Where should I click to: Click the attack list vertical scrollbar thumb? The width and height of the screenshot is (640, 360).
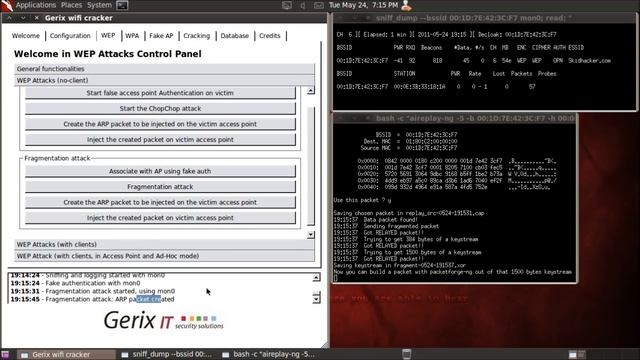(311, 165)
